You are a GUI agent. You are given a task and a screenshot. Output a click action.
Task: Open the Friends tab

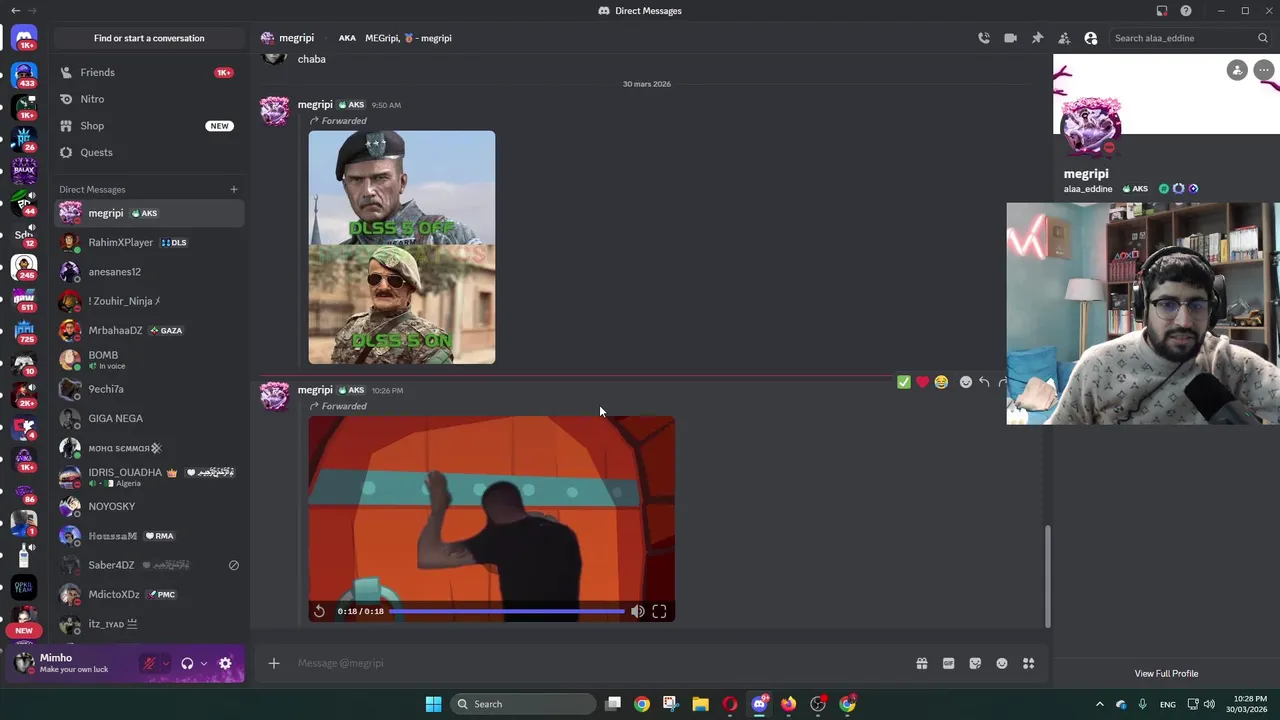[x=149, y=72]
